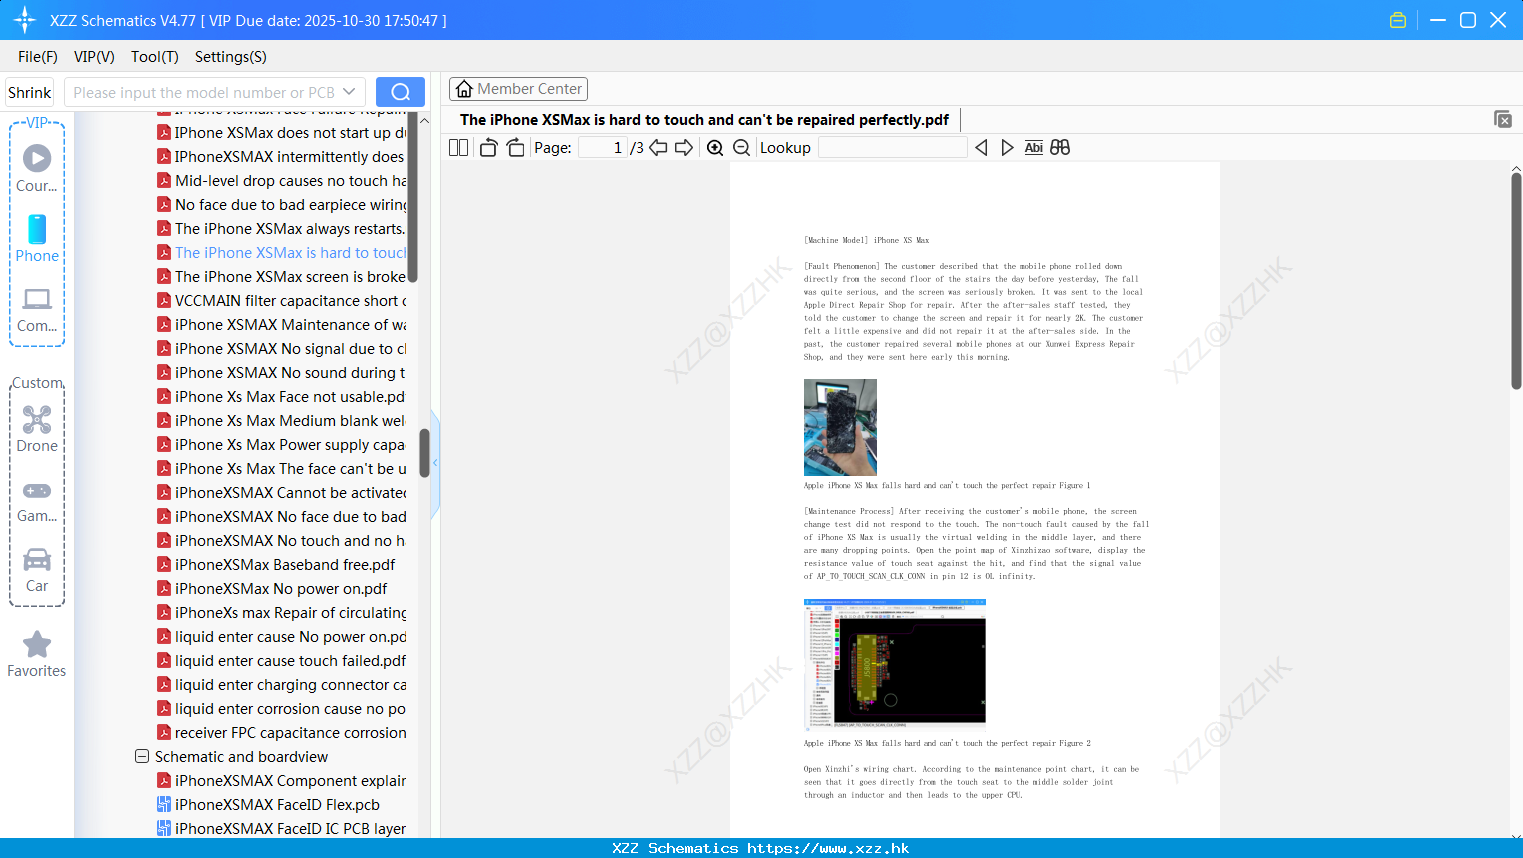The height and width of the screenshot is (858, 1523).
Task: Open the Tool(T) menu
Action: coord(155,57)
